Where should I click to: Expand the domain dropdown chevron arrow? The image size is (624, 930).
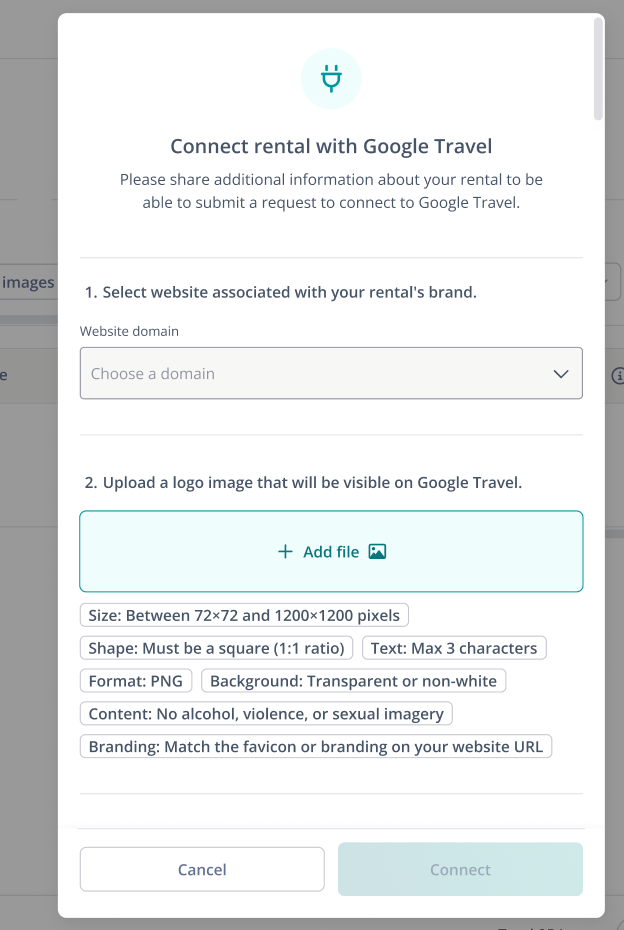coord(561,374)
